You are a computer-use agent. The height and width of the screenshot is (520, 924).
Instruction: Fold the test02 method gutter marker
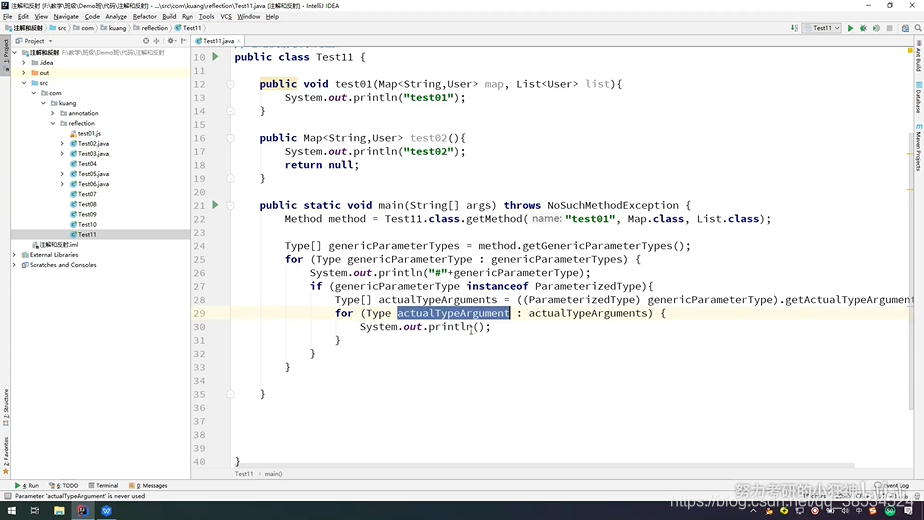coord(230,138)
